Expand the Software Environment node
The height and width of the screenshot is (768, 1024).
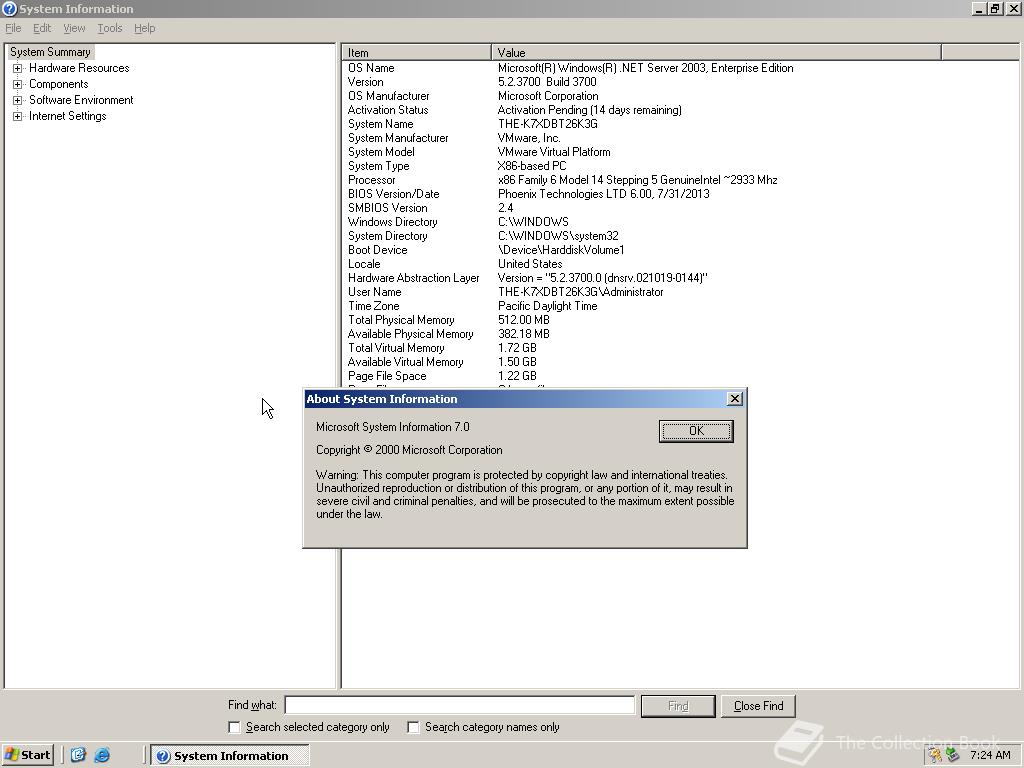[x=18, y=100]
